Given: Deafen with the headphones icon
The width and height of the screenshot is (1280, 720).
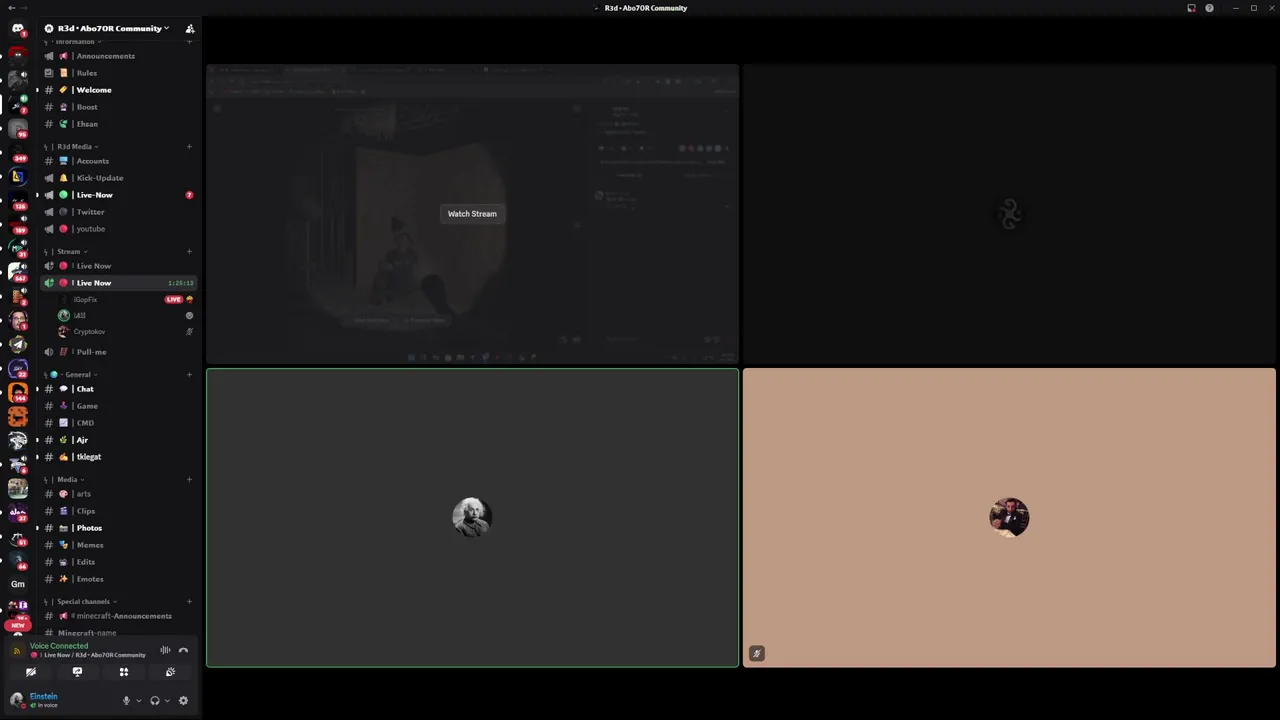Looking at the screenshot, I should (155, 701).
